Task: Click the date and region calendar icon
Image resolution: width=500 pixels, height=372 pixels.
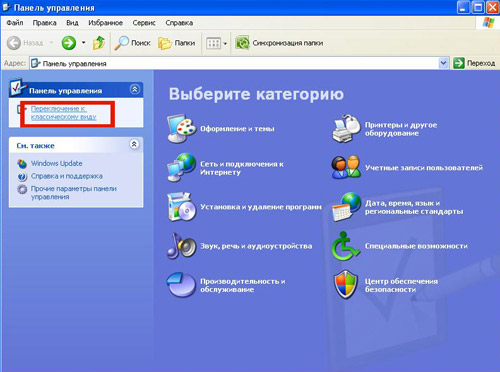Action: (346, 207)
